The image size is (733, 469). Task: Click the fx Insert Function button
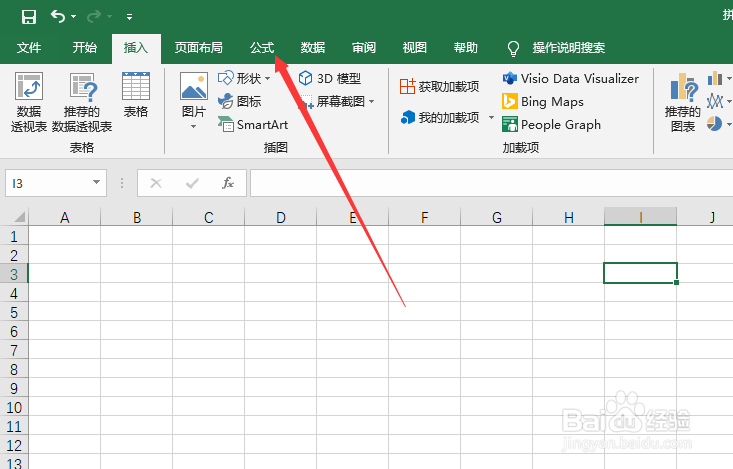(x=228, y=183)
